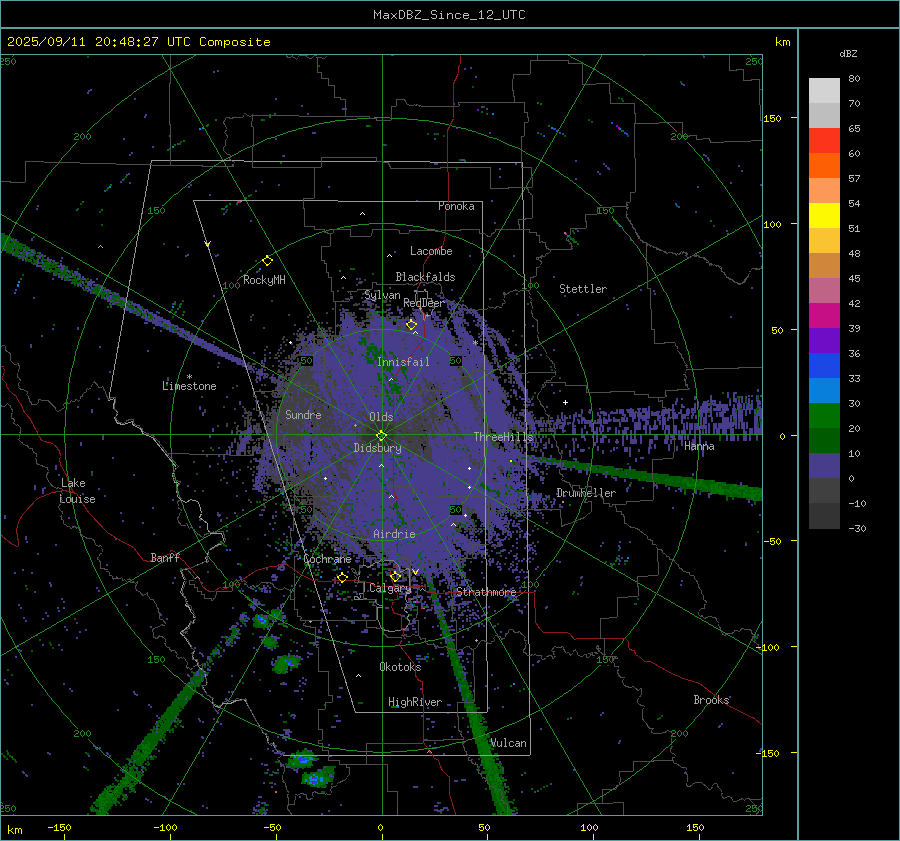This screenshot has width=900, height=841.
Task: Click the yellow diamond marker above Calgary
Action: click(395, 576)
